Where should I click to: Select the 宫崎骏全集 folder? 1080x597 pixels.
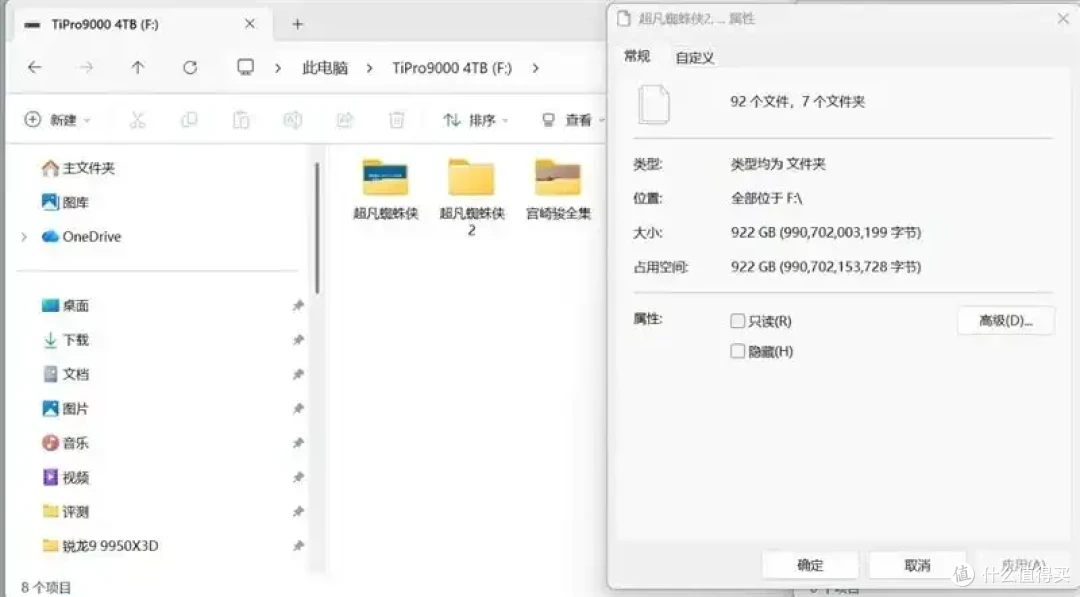pyautogui.click(x=558, y=189)
